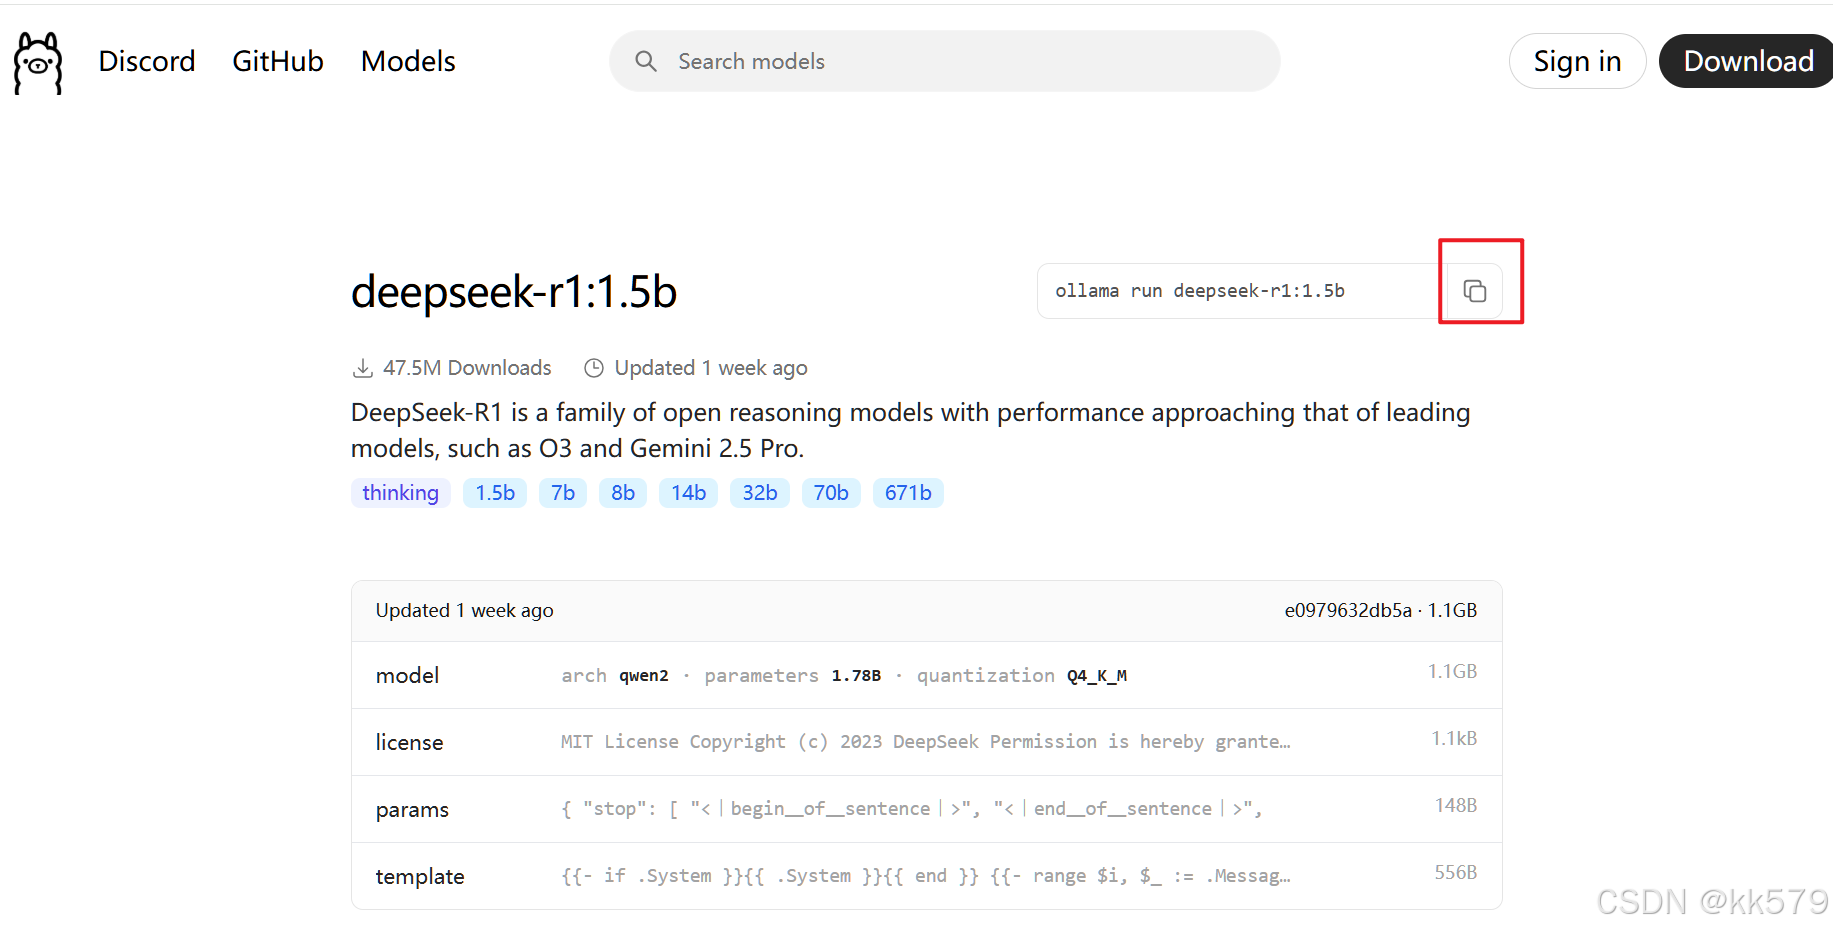Screen dimensions: 1833x934
Task: Click the quantization Q4_K_M value
Action: coord(1097,676)
